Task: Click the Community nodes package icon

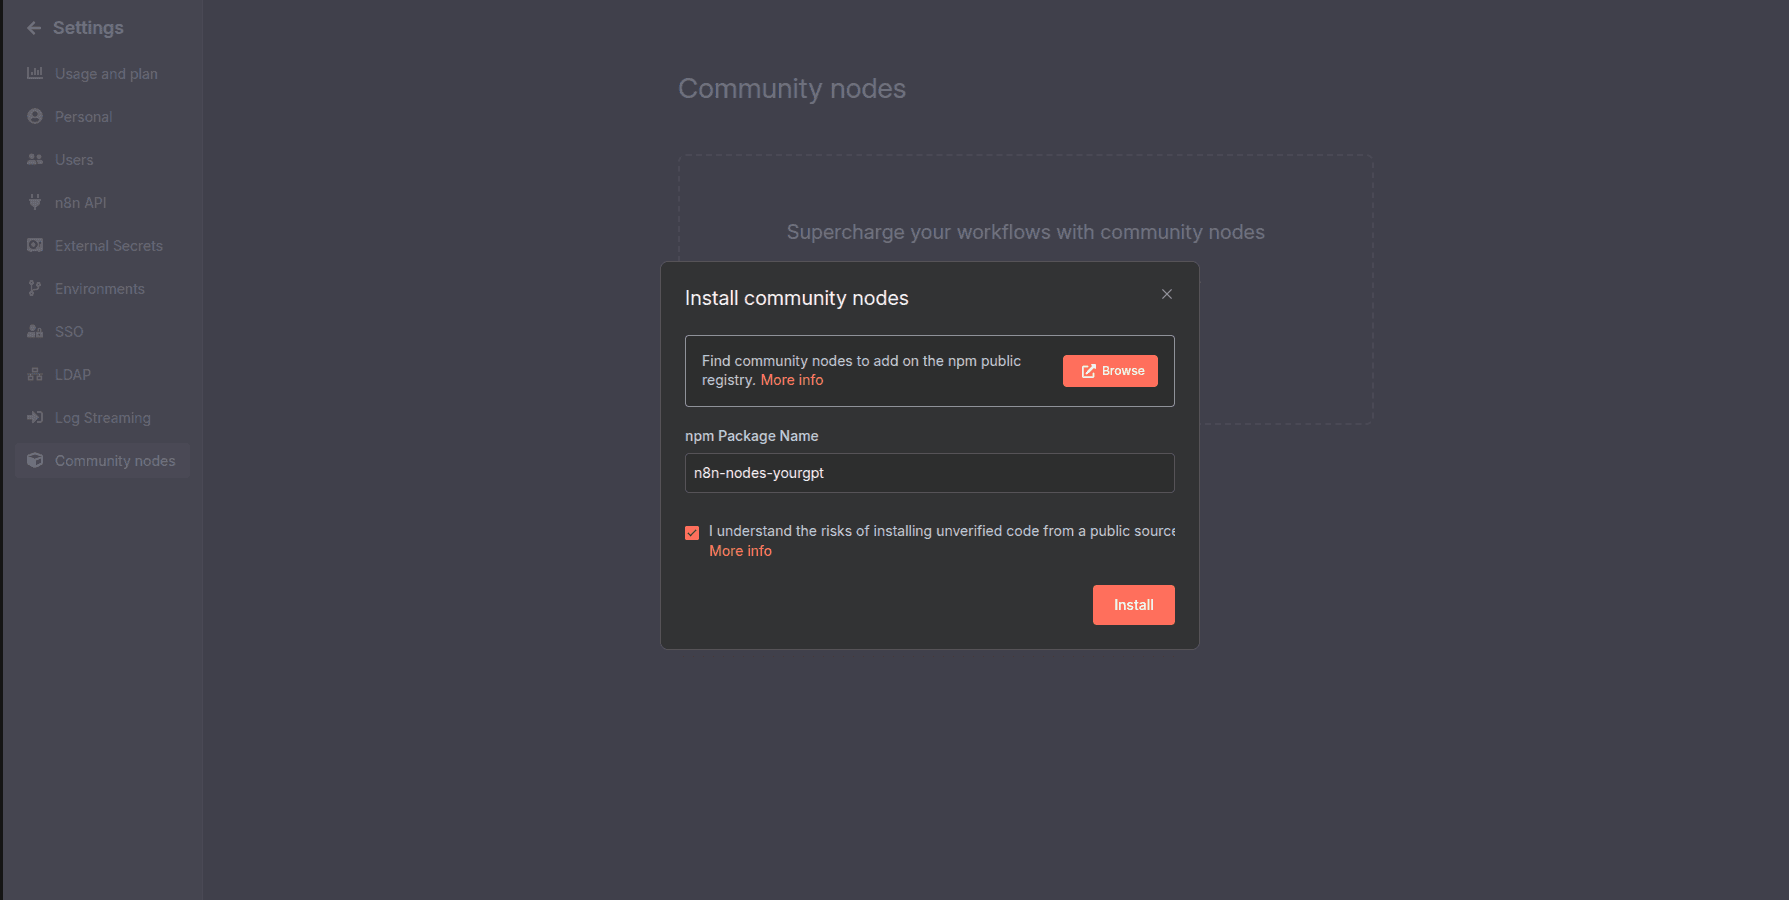Action: pyautogui.click(x=35, y=460)
